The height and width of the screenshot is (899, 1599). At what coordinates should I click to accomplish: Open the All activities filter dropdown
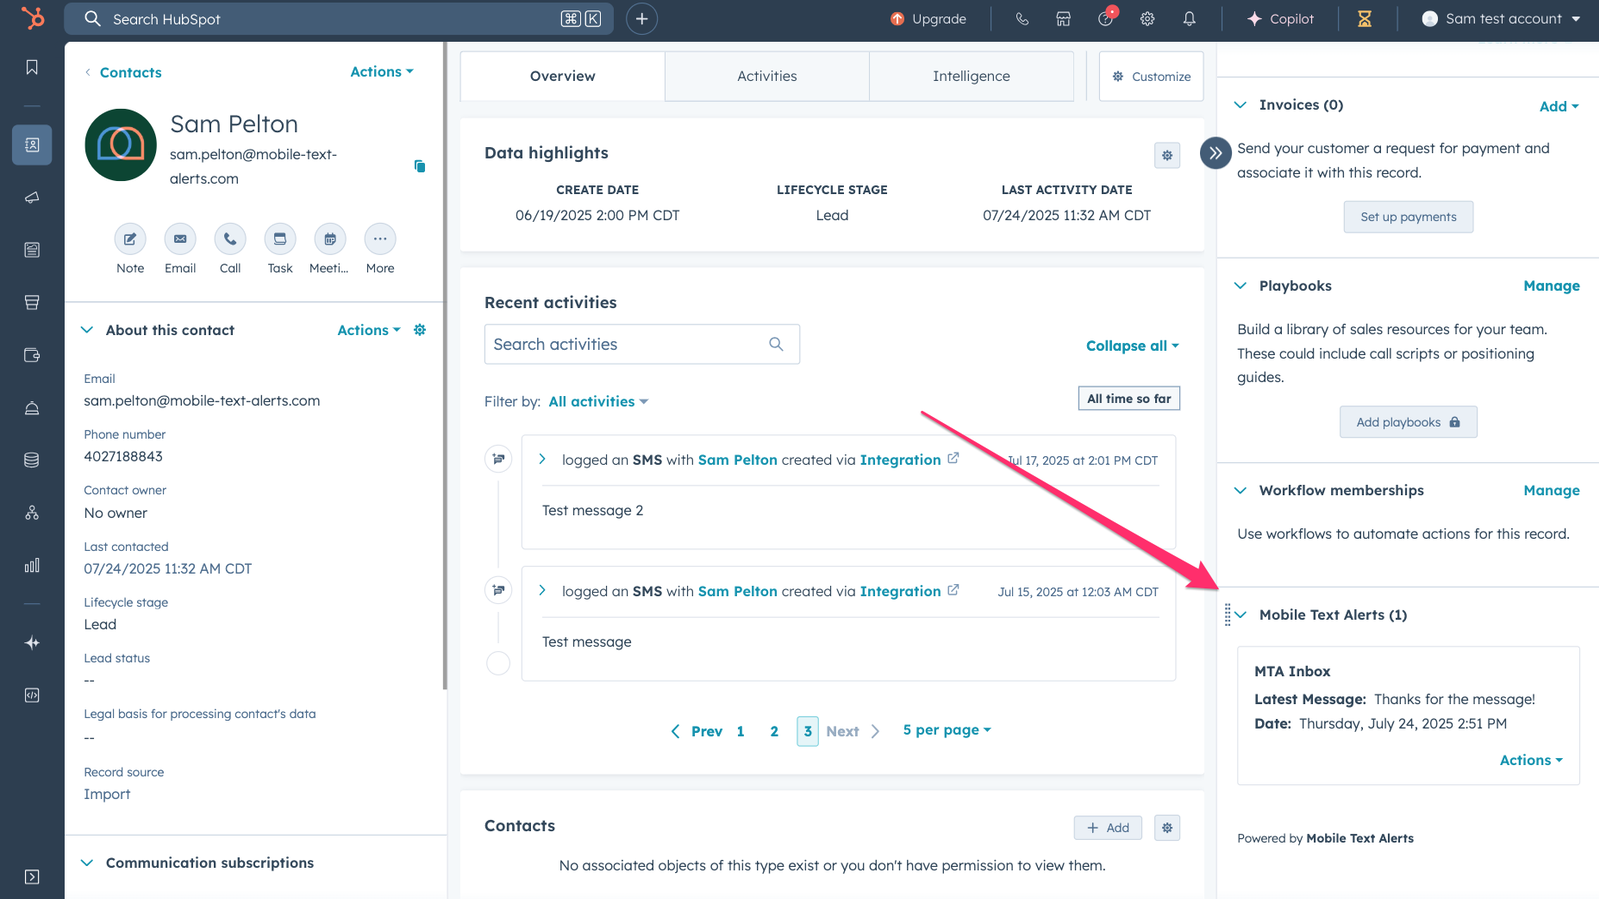coord(598,401)
